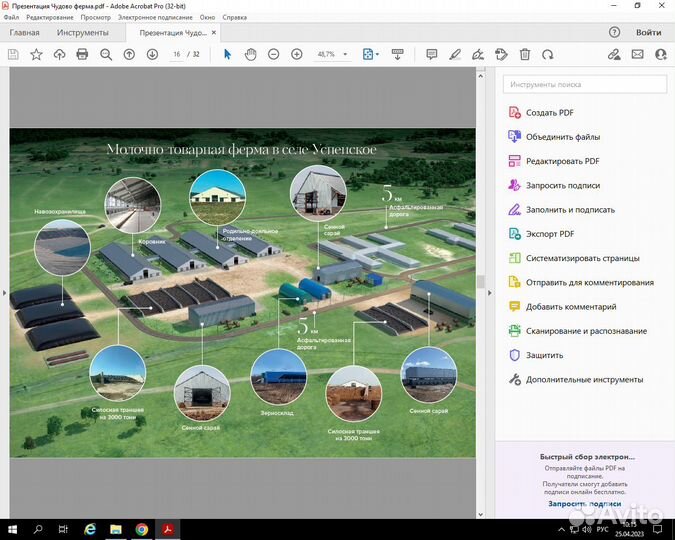Open Chrome from the Windows taskbar
This screenshot has height=540, width=675.
tap(142, 528)
